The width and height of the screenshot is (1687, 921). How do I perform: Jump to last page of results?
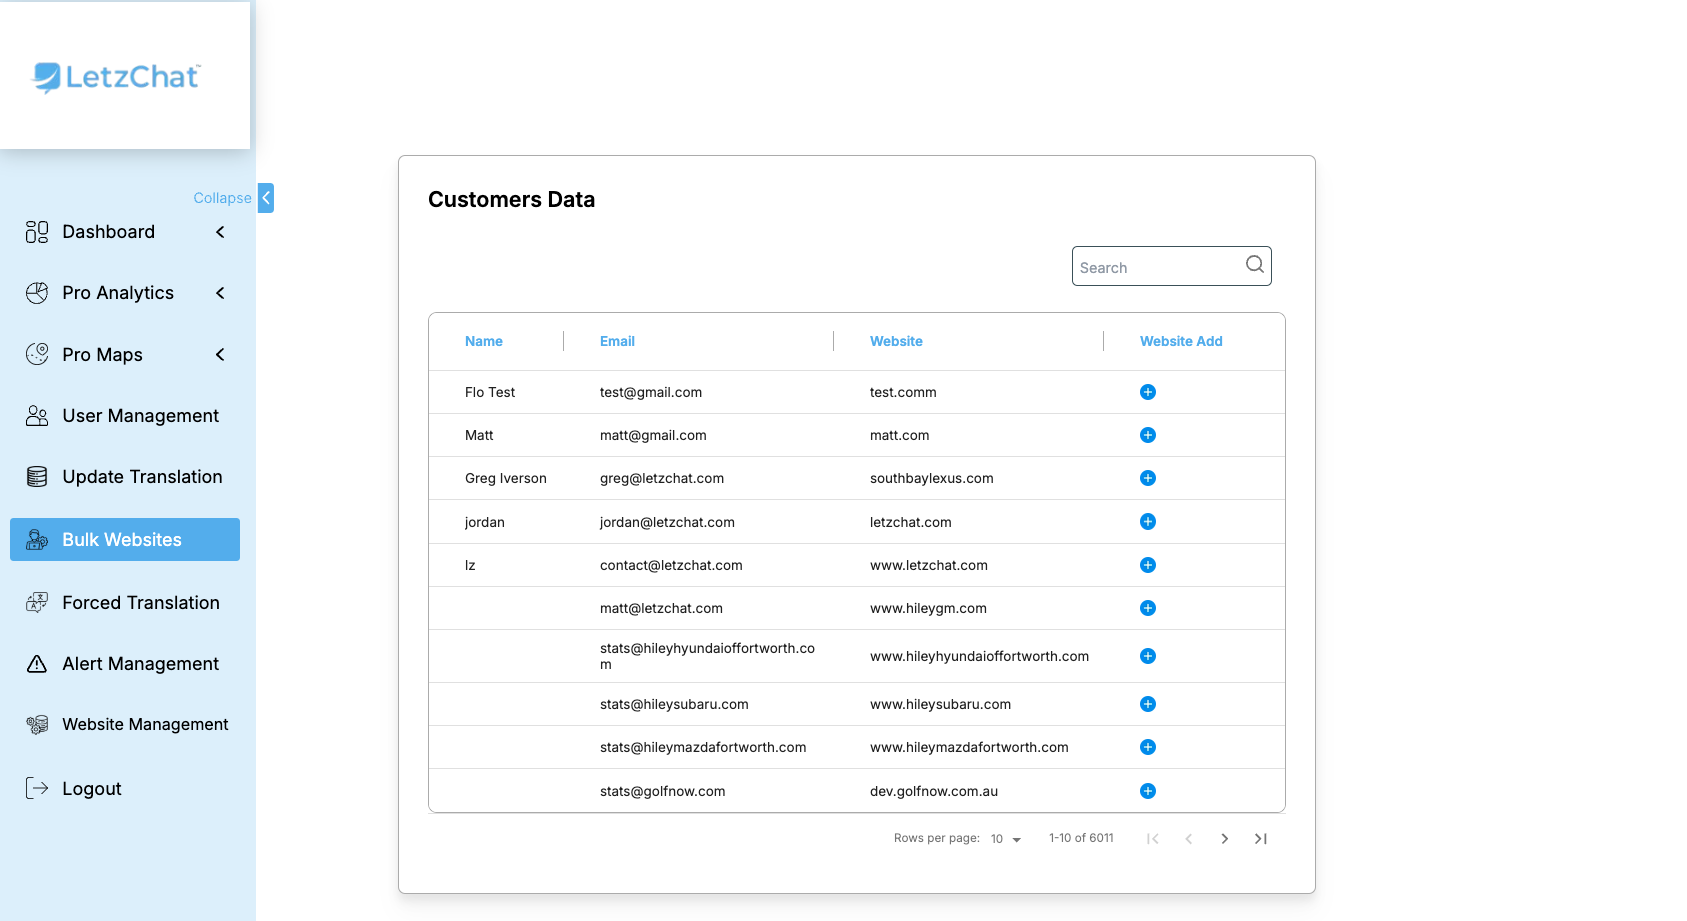1260,839
